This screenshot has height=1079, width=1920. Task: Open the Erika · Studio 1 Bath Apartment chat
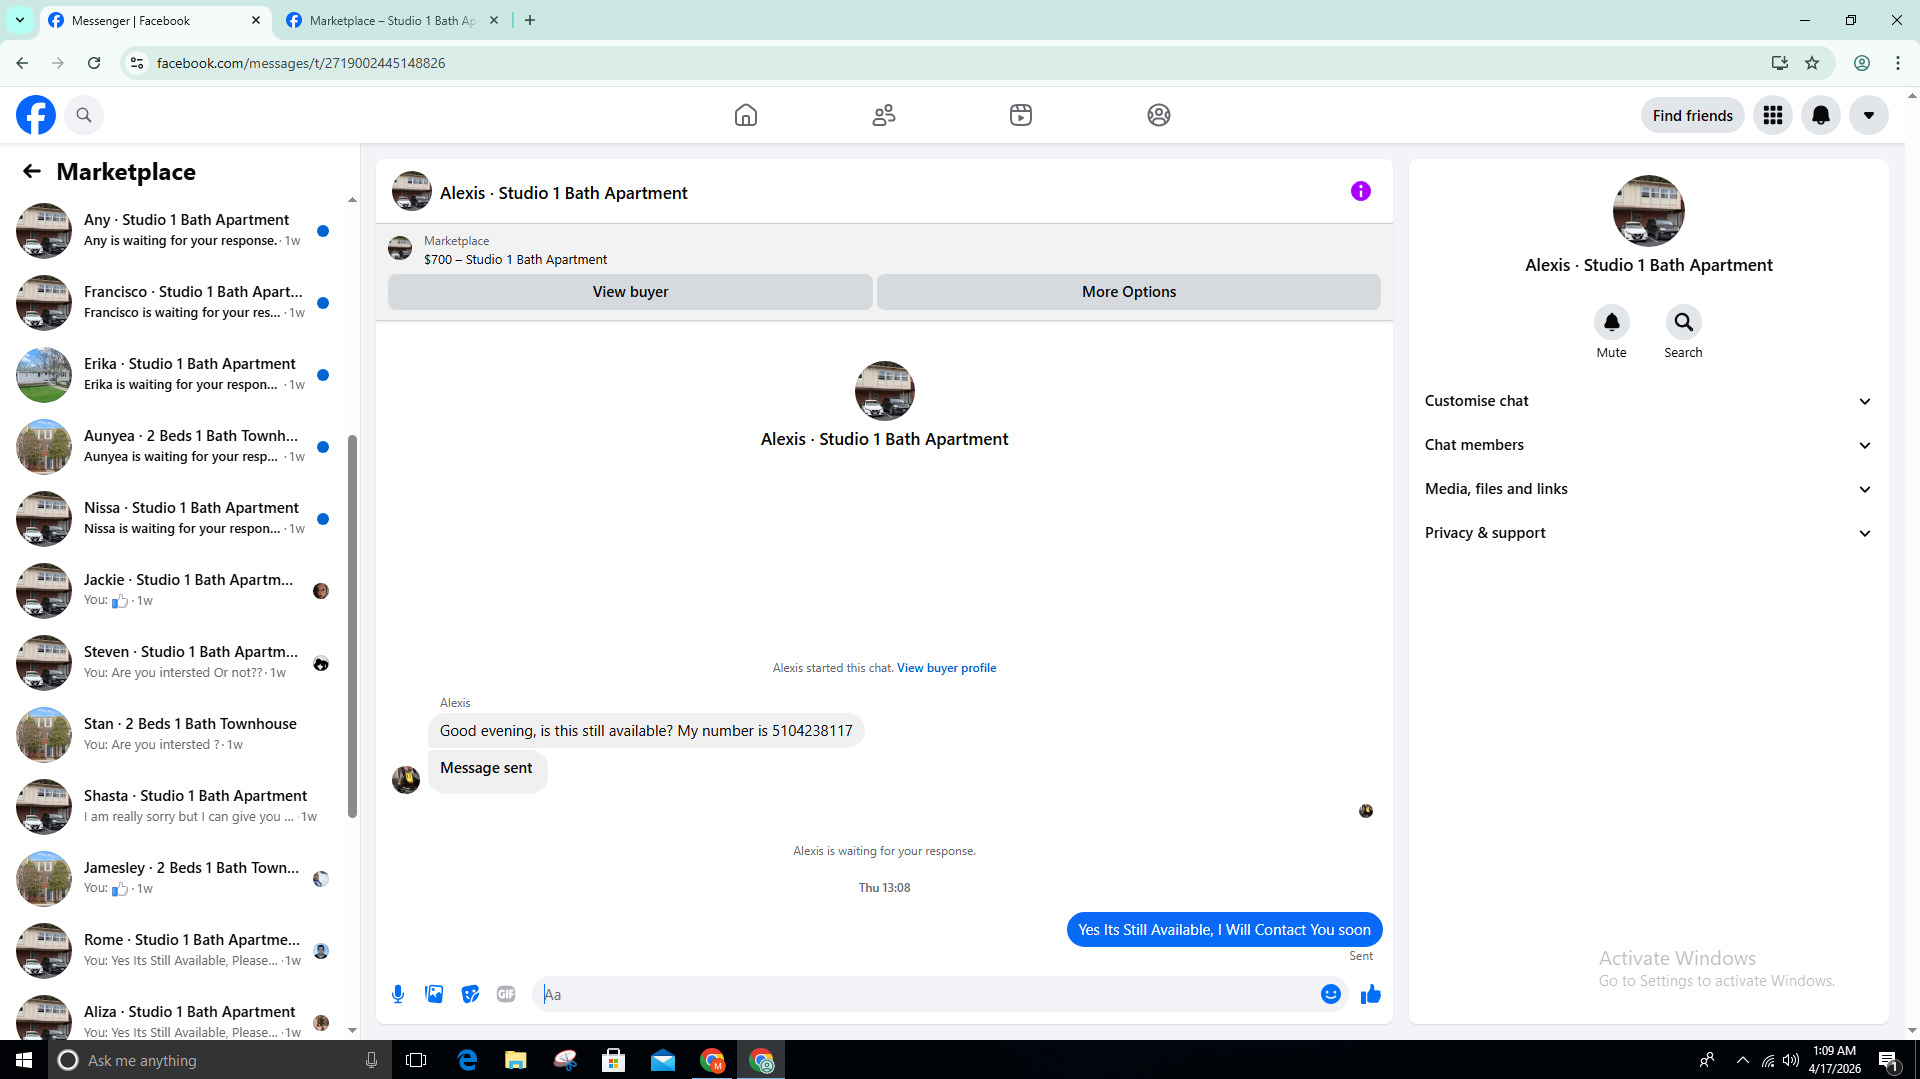pos(175,374)
